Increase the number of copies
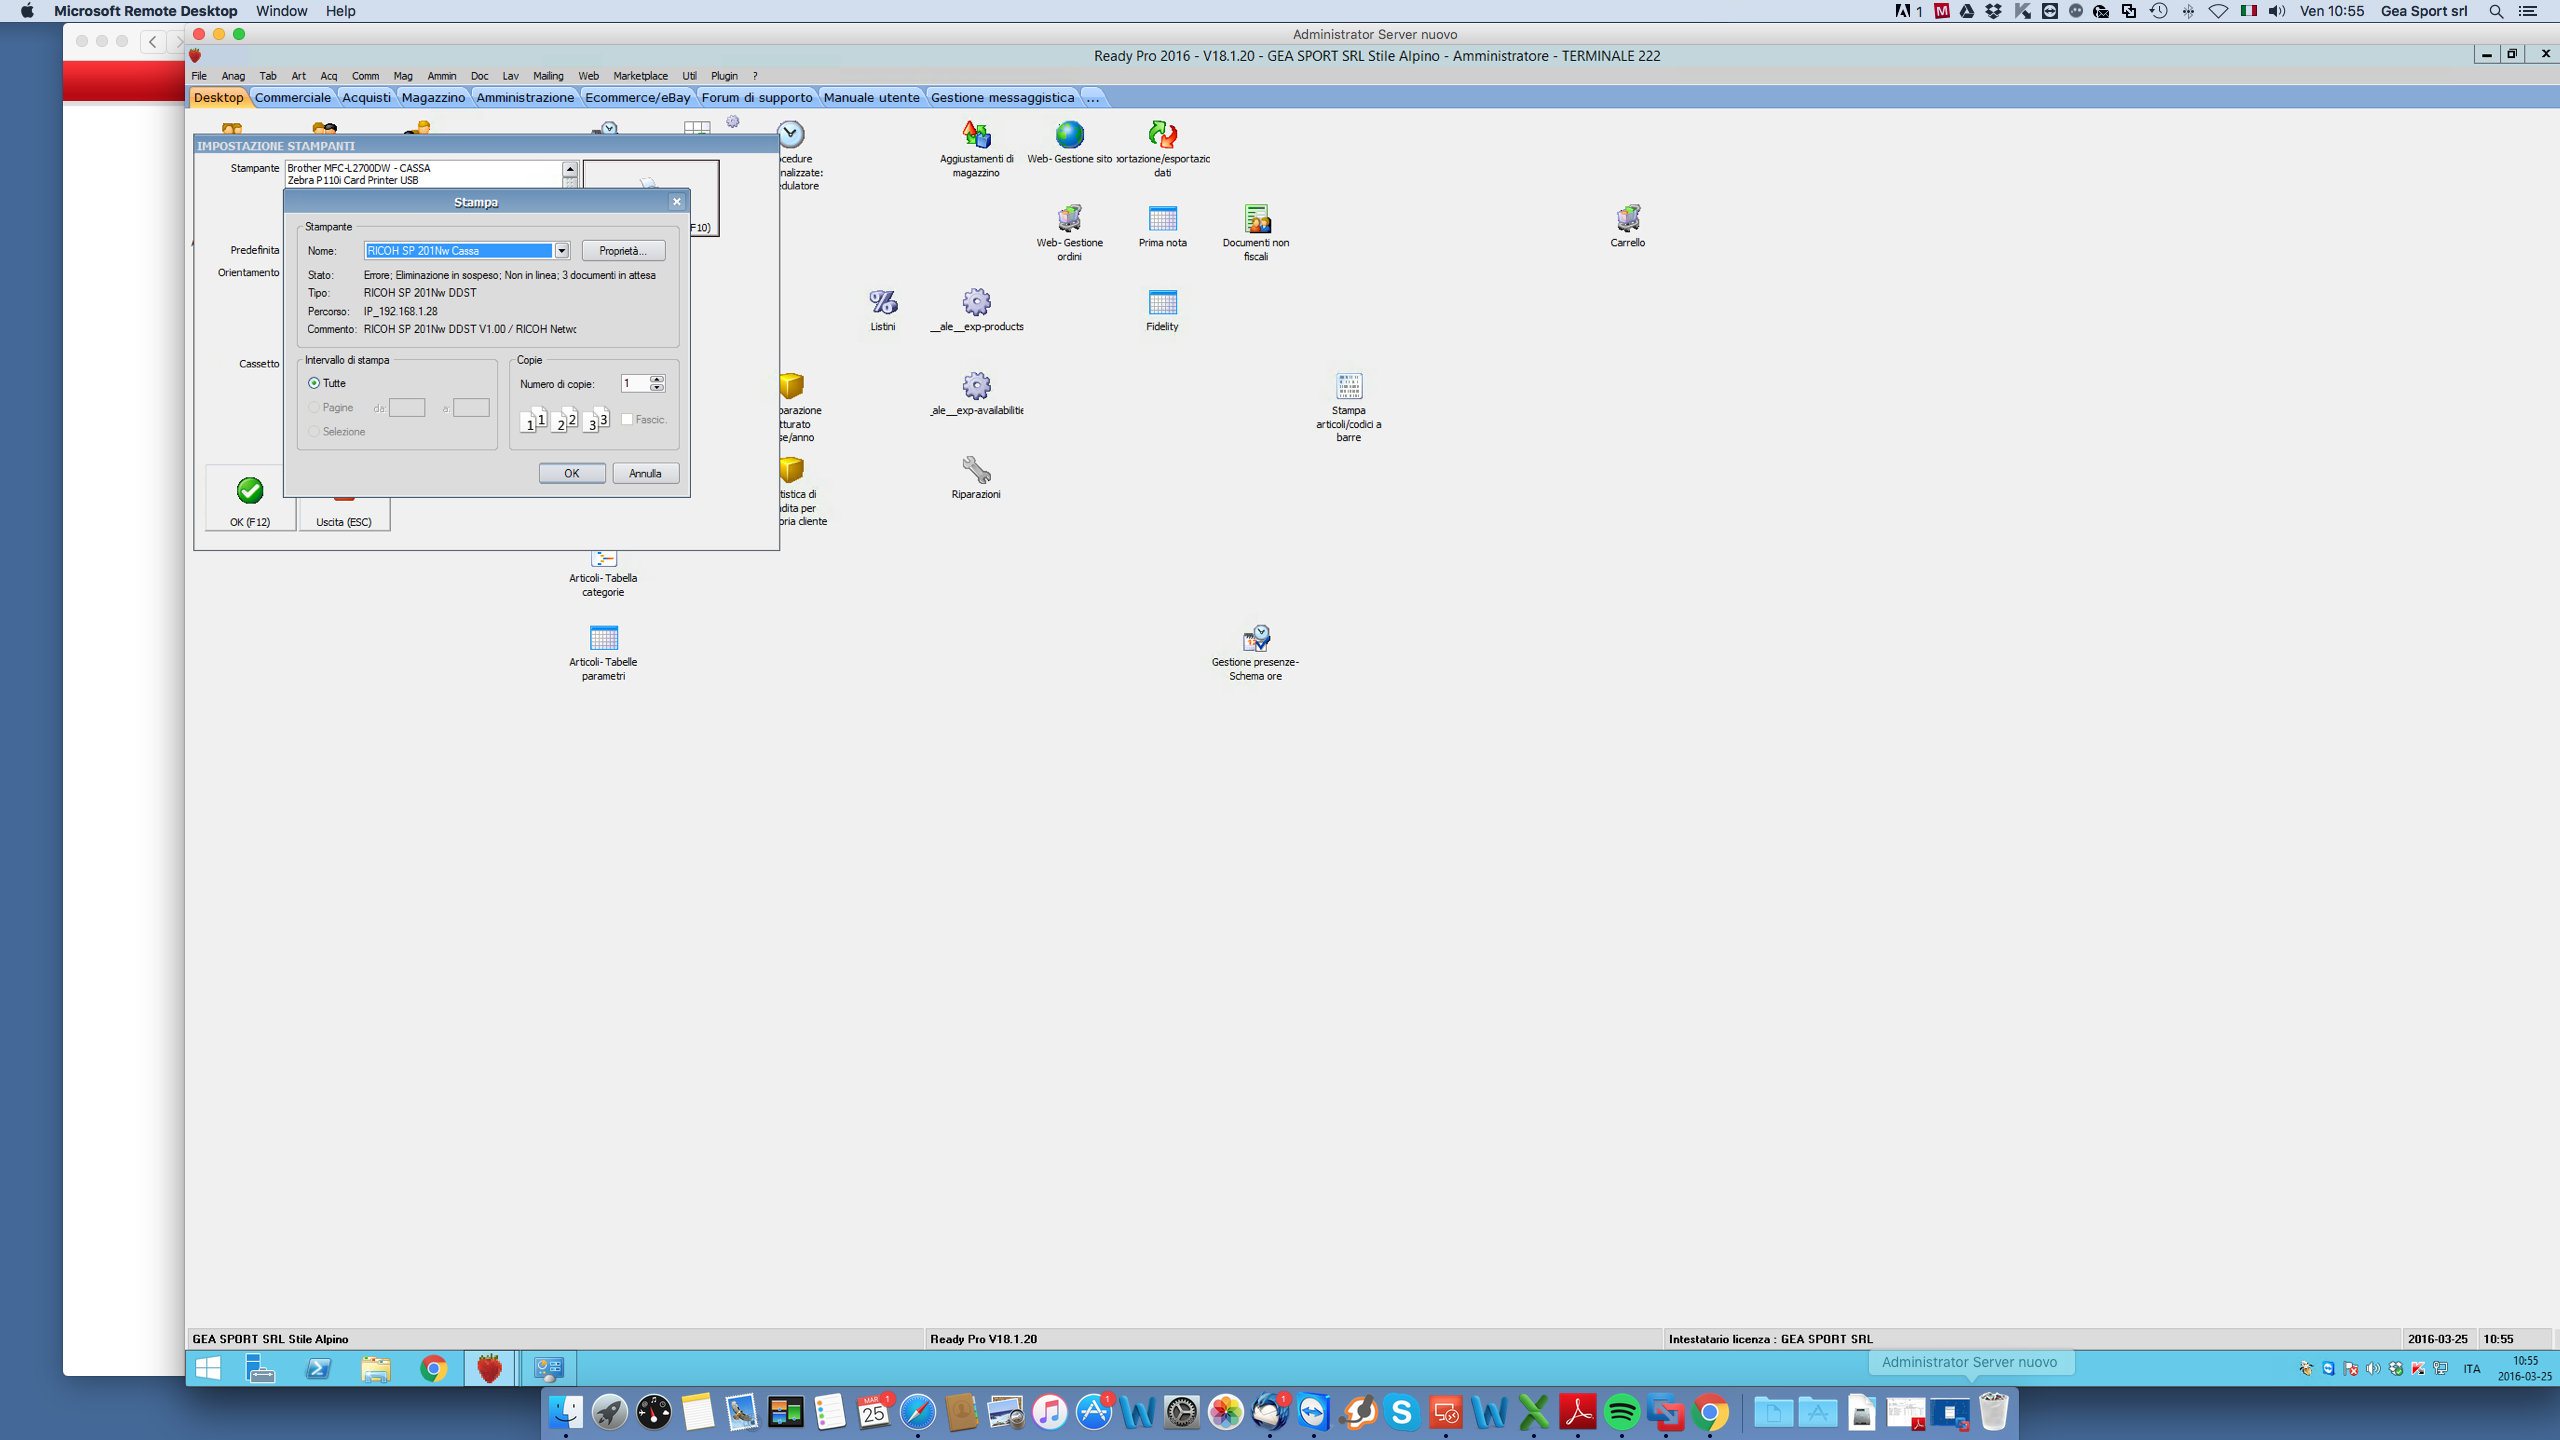Viewport: 2560px width, 1440px height. [x=657, y=379]
